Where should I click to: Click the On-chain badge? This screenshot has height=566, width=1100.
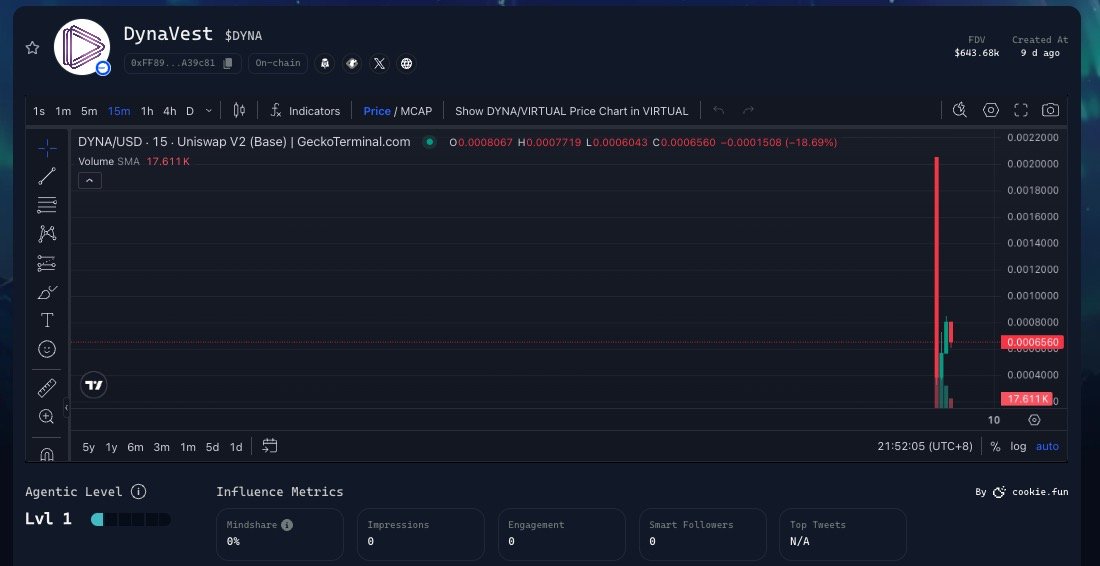point(278,63)
